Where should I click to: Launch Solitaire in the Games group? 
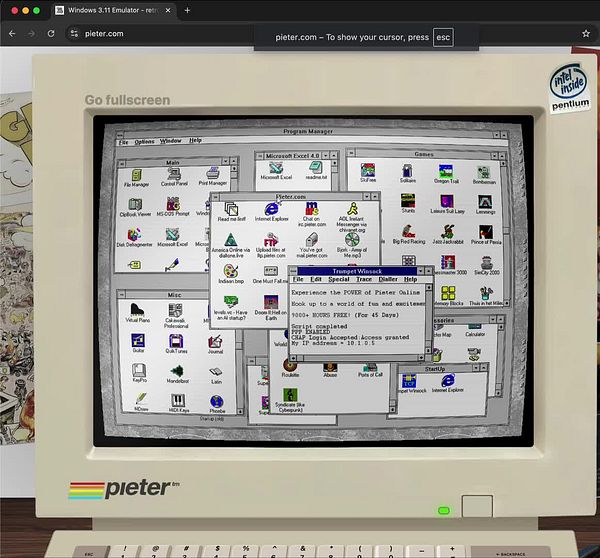(x=408, y=173)
